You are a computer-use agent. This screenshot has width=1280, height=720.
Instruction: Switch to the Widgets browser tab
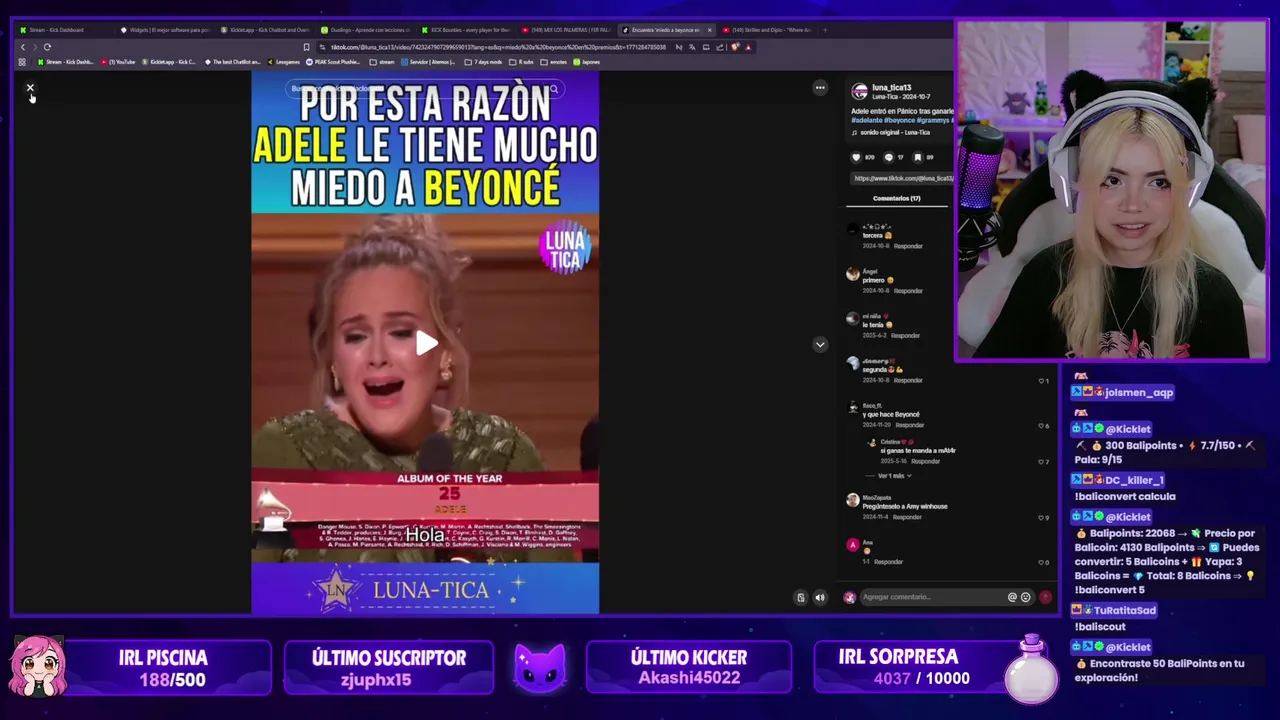(166, 30)
